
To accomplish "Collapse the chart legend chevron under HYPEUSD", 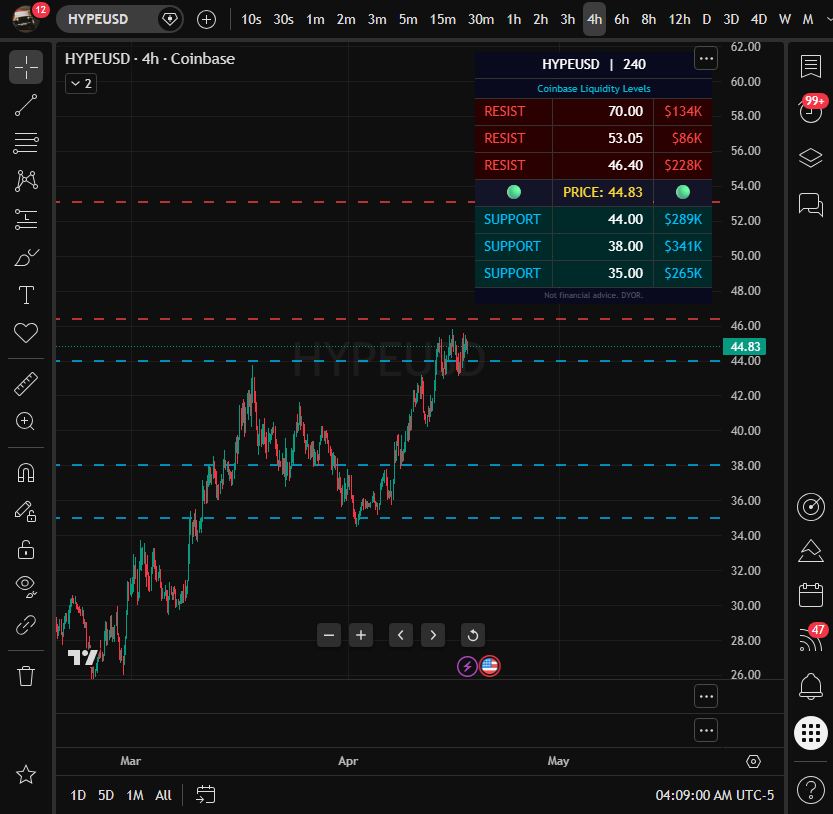I will click(x=80, y=83).
